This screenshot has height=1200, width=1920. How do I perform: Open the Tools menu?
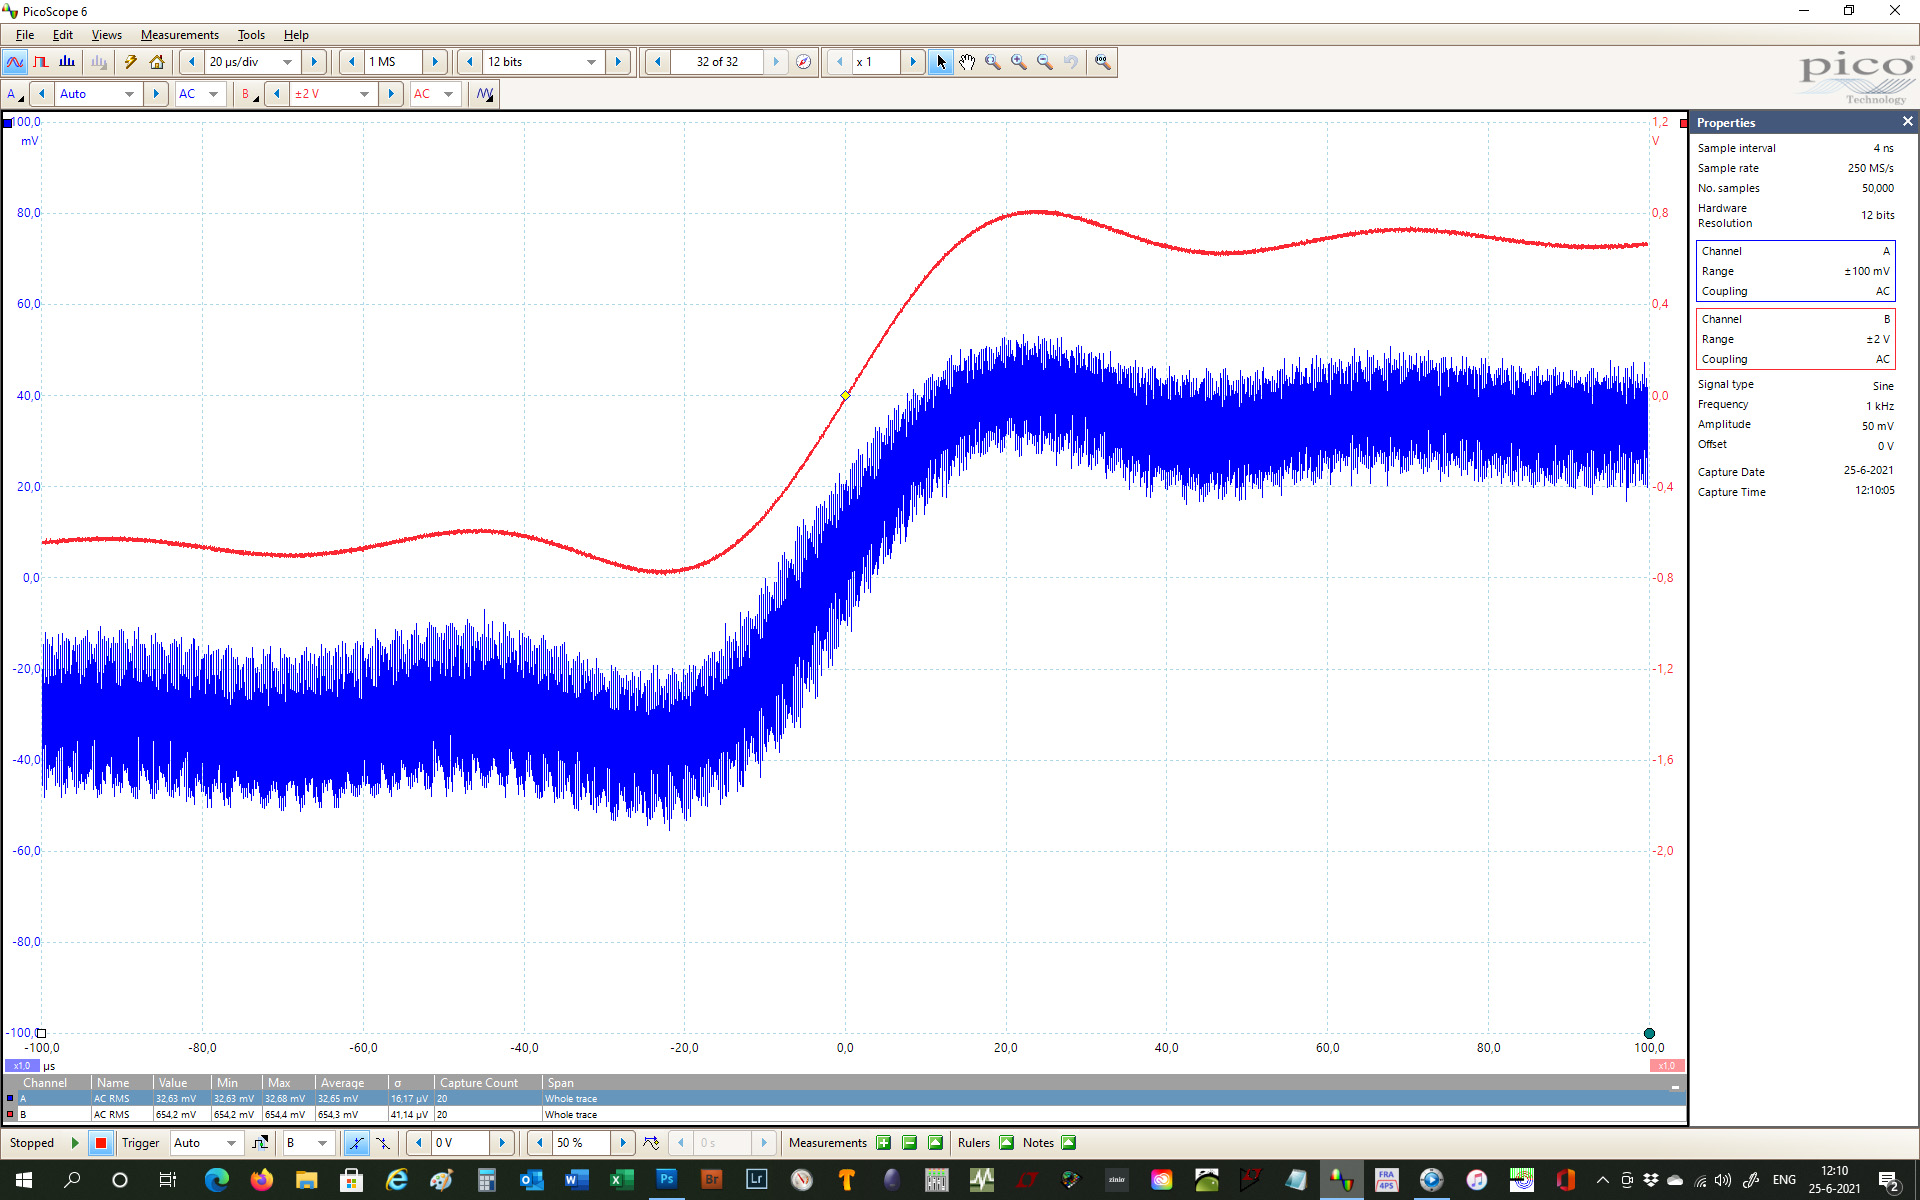click(251, 35)
